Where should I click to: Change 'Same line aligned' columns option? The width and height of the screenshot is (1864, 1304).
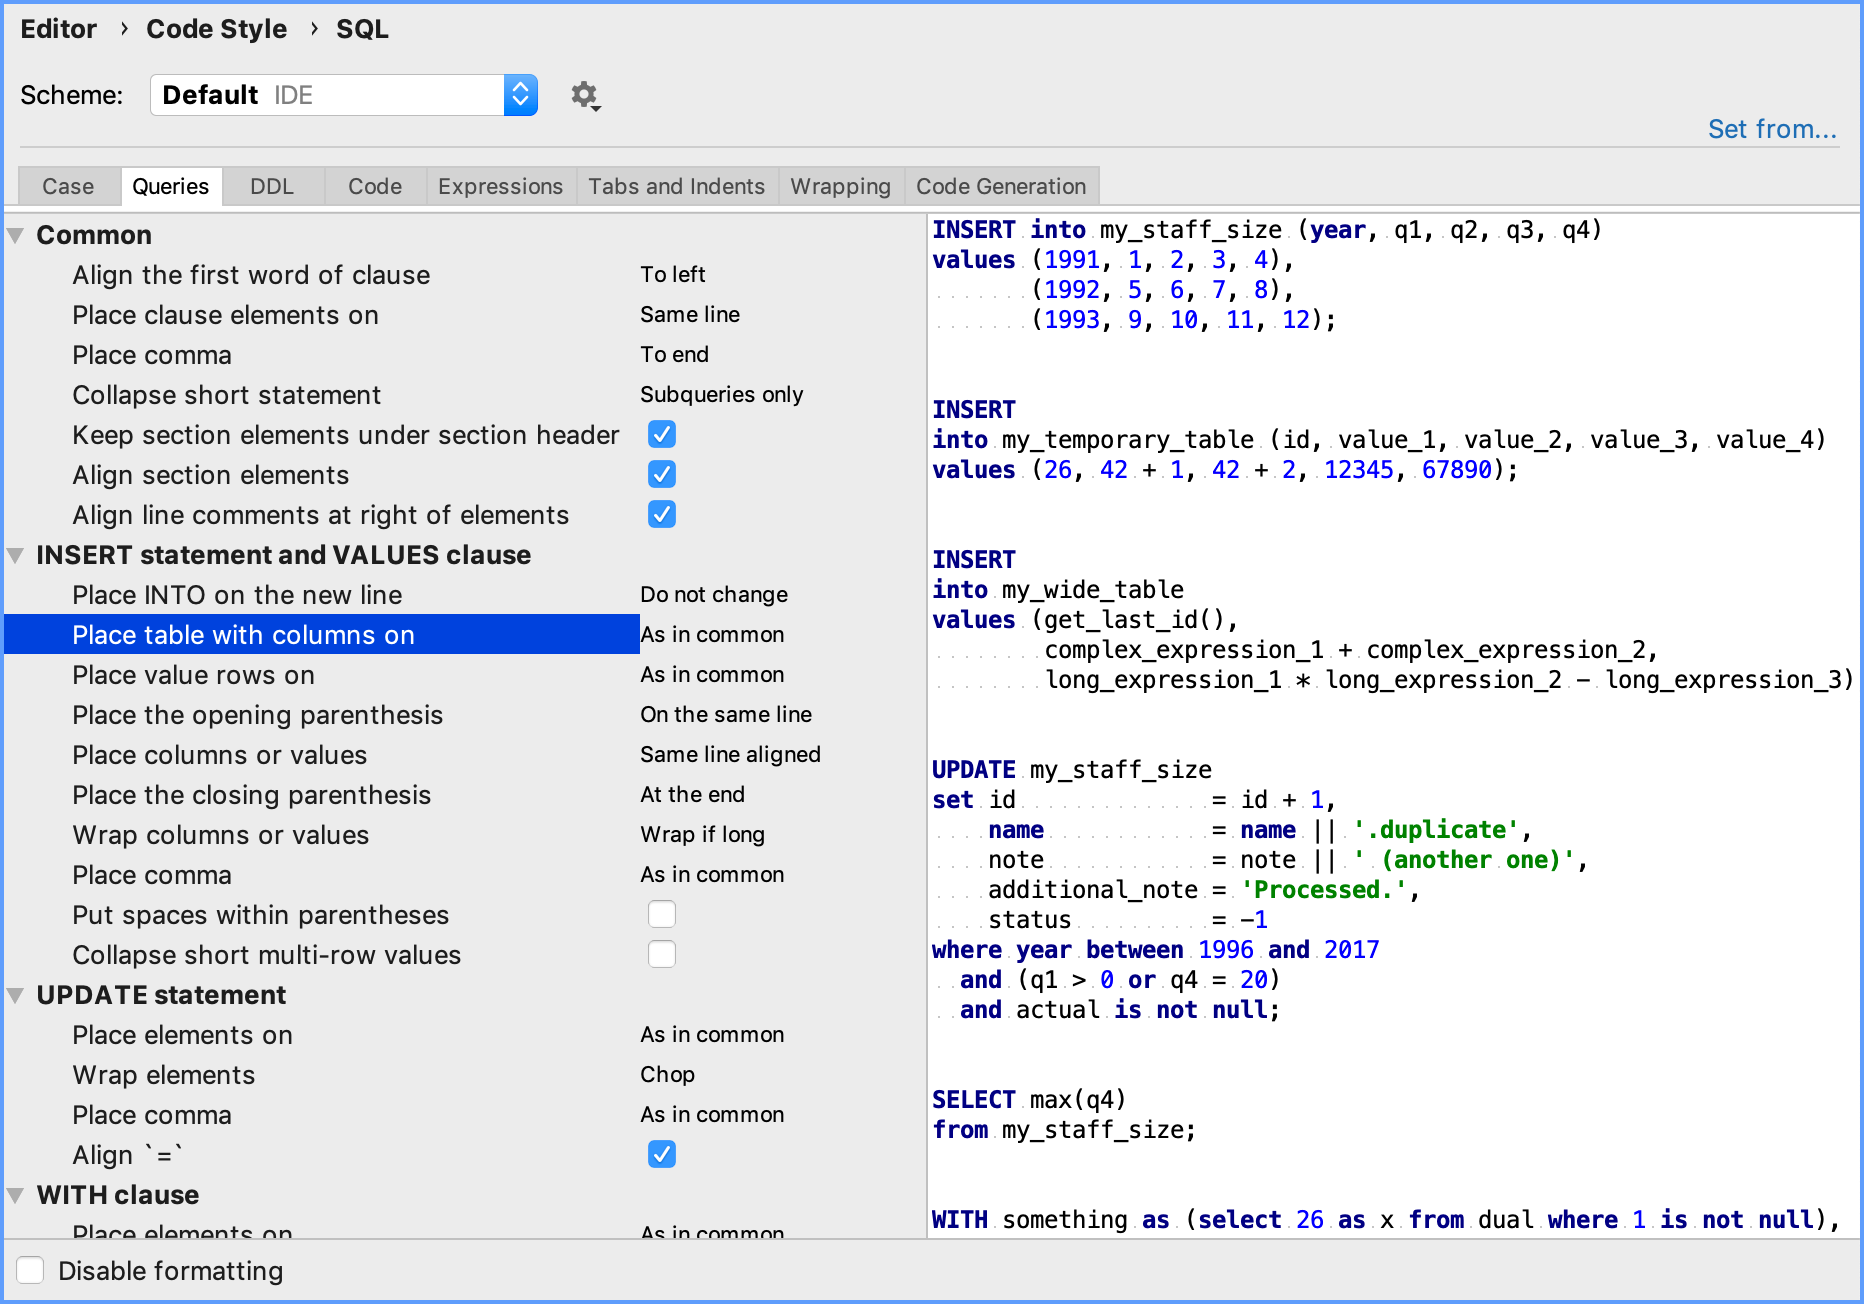pos(730,754)
